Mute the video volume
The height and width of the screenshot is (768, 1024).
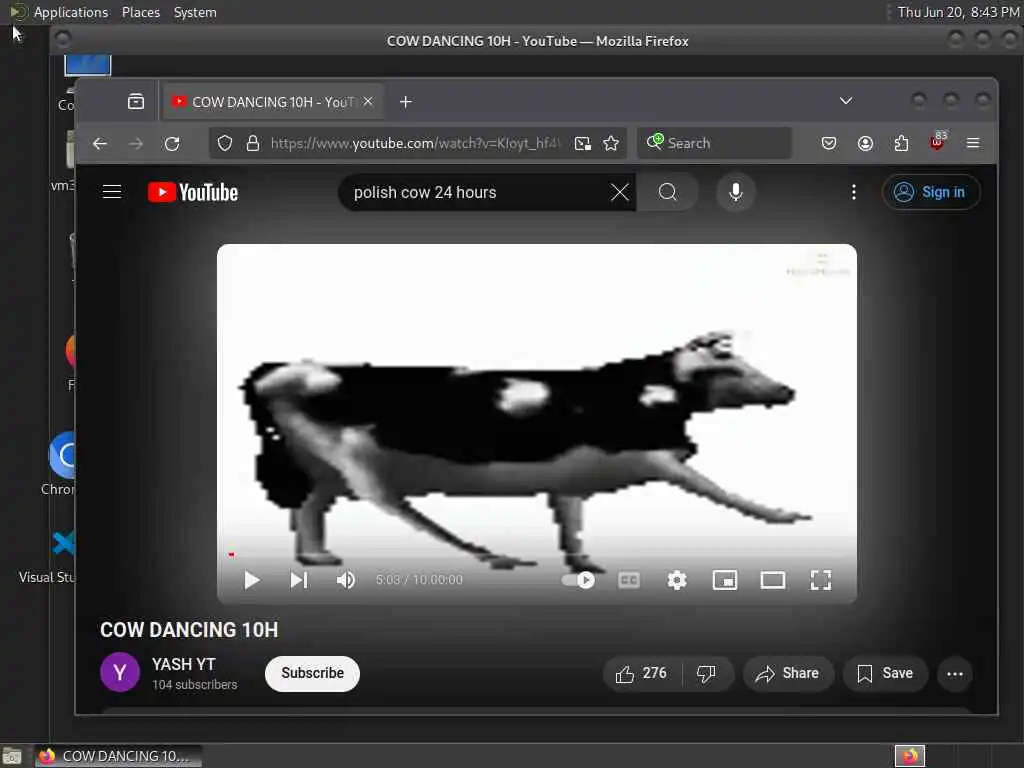tap(345, 580)
